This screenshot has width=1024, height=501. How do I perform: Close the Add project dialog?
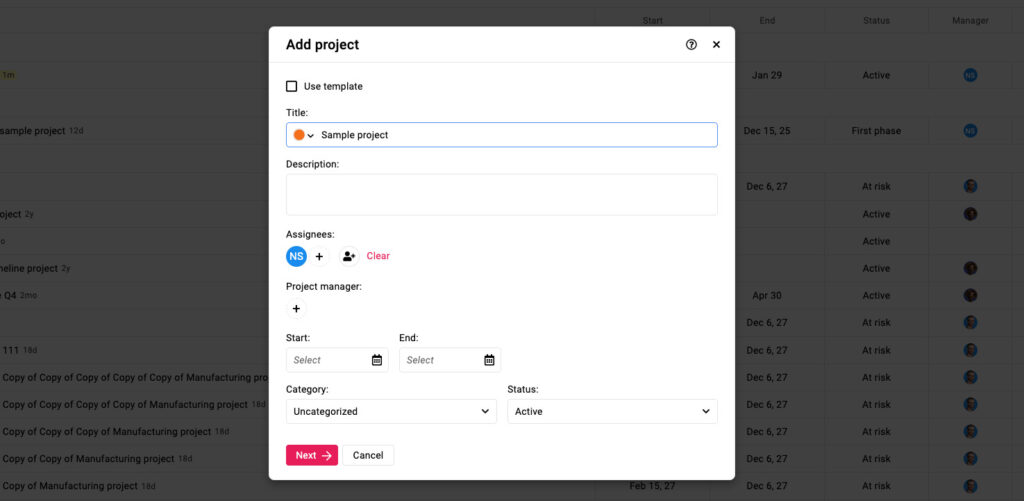click(716, 44)
